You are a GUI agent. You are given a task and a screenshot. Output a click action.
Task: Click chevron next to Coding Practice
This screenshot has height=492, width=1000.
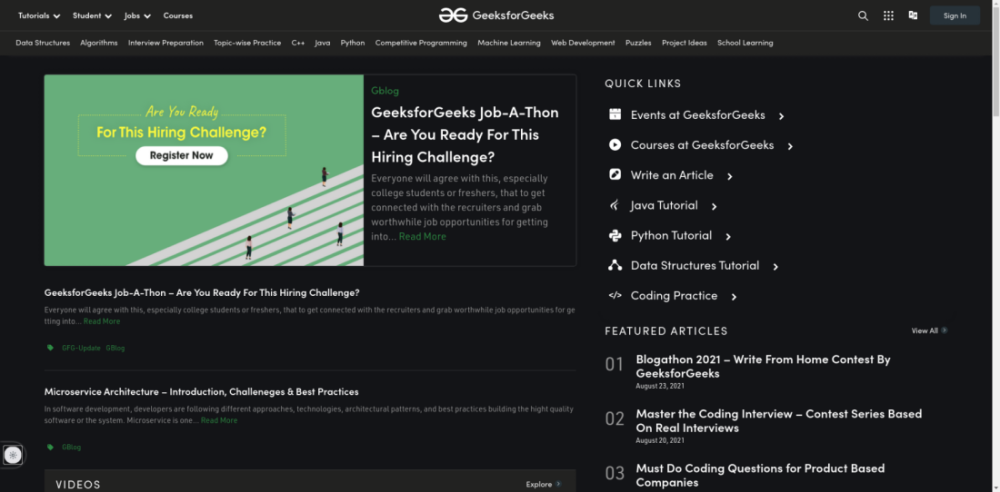(x=734, y=297)
